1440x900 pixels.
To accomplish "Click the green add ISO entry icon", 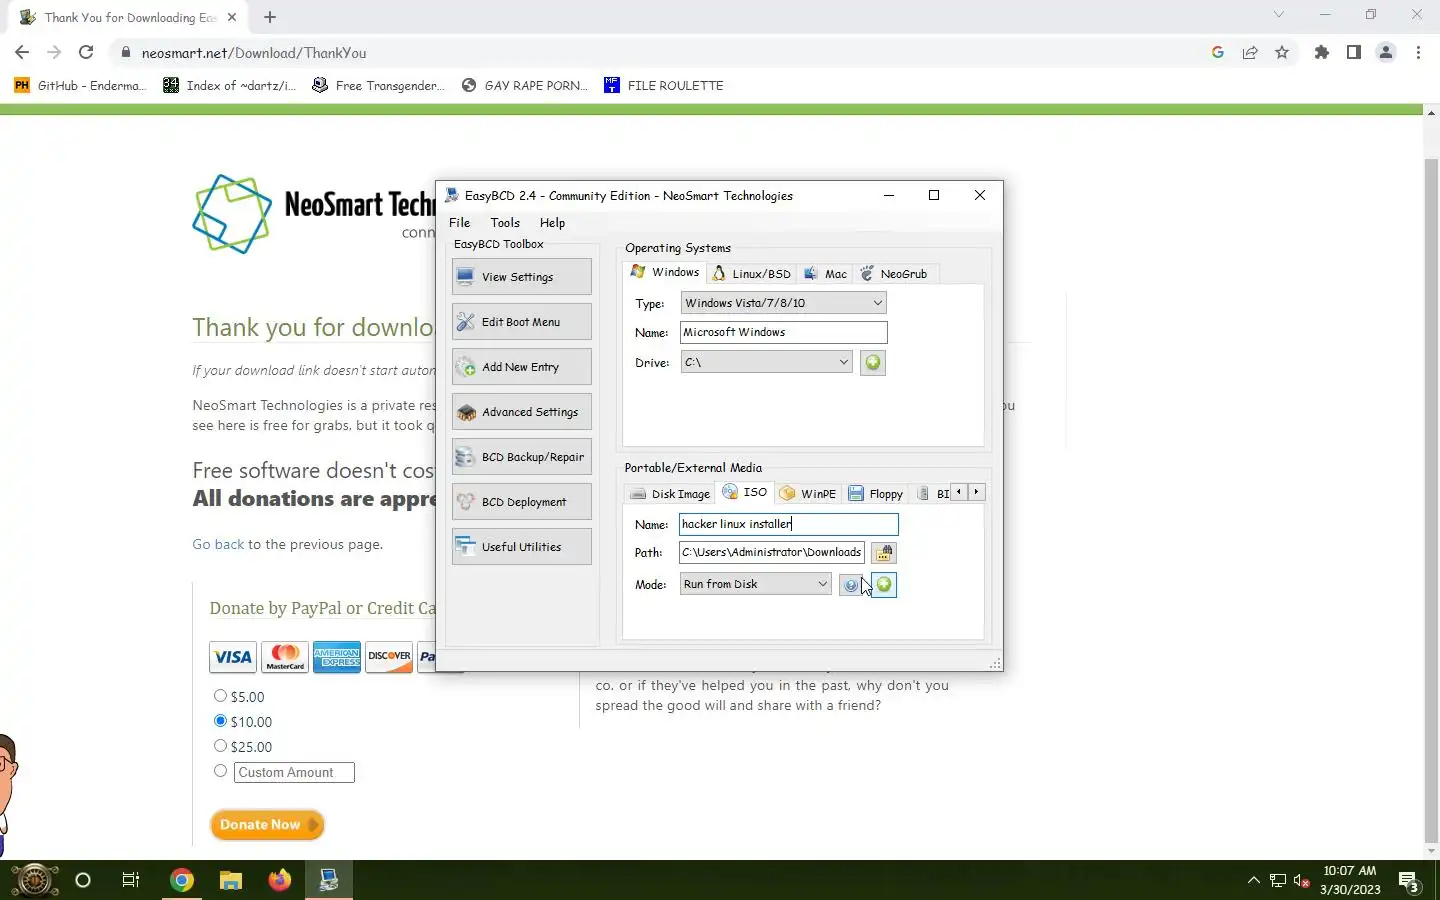I will coord(884,585).
